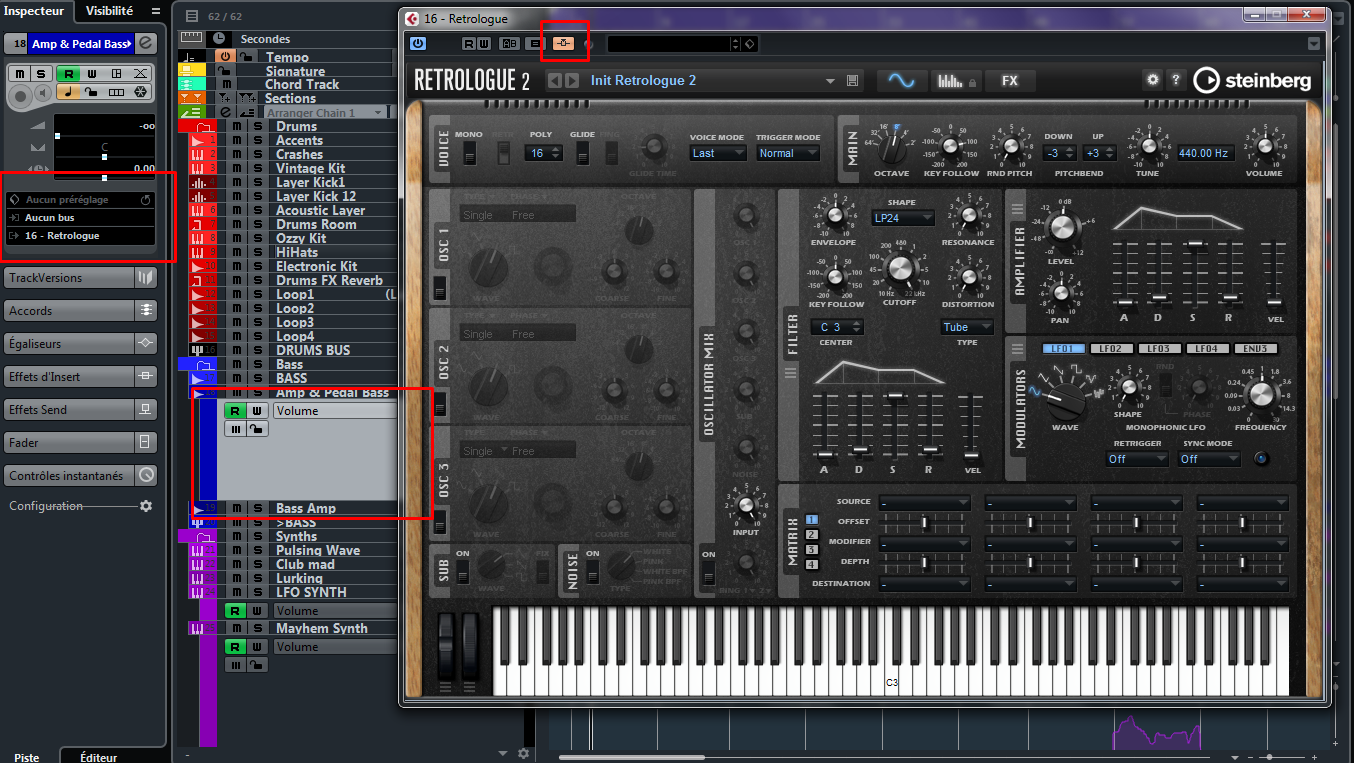1354x763 pixels.
Task: Solo the Vintage Kit track
Action: pos(257,169)
